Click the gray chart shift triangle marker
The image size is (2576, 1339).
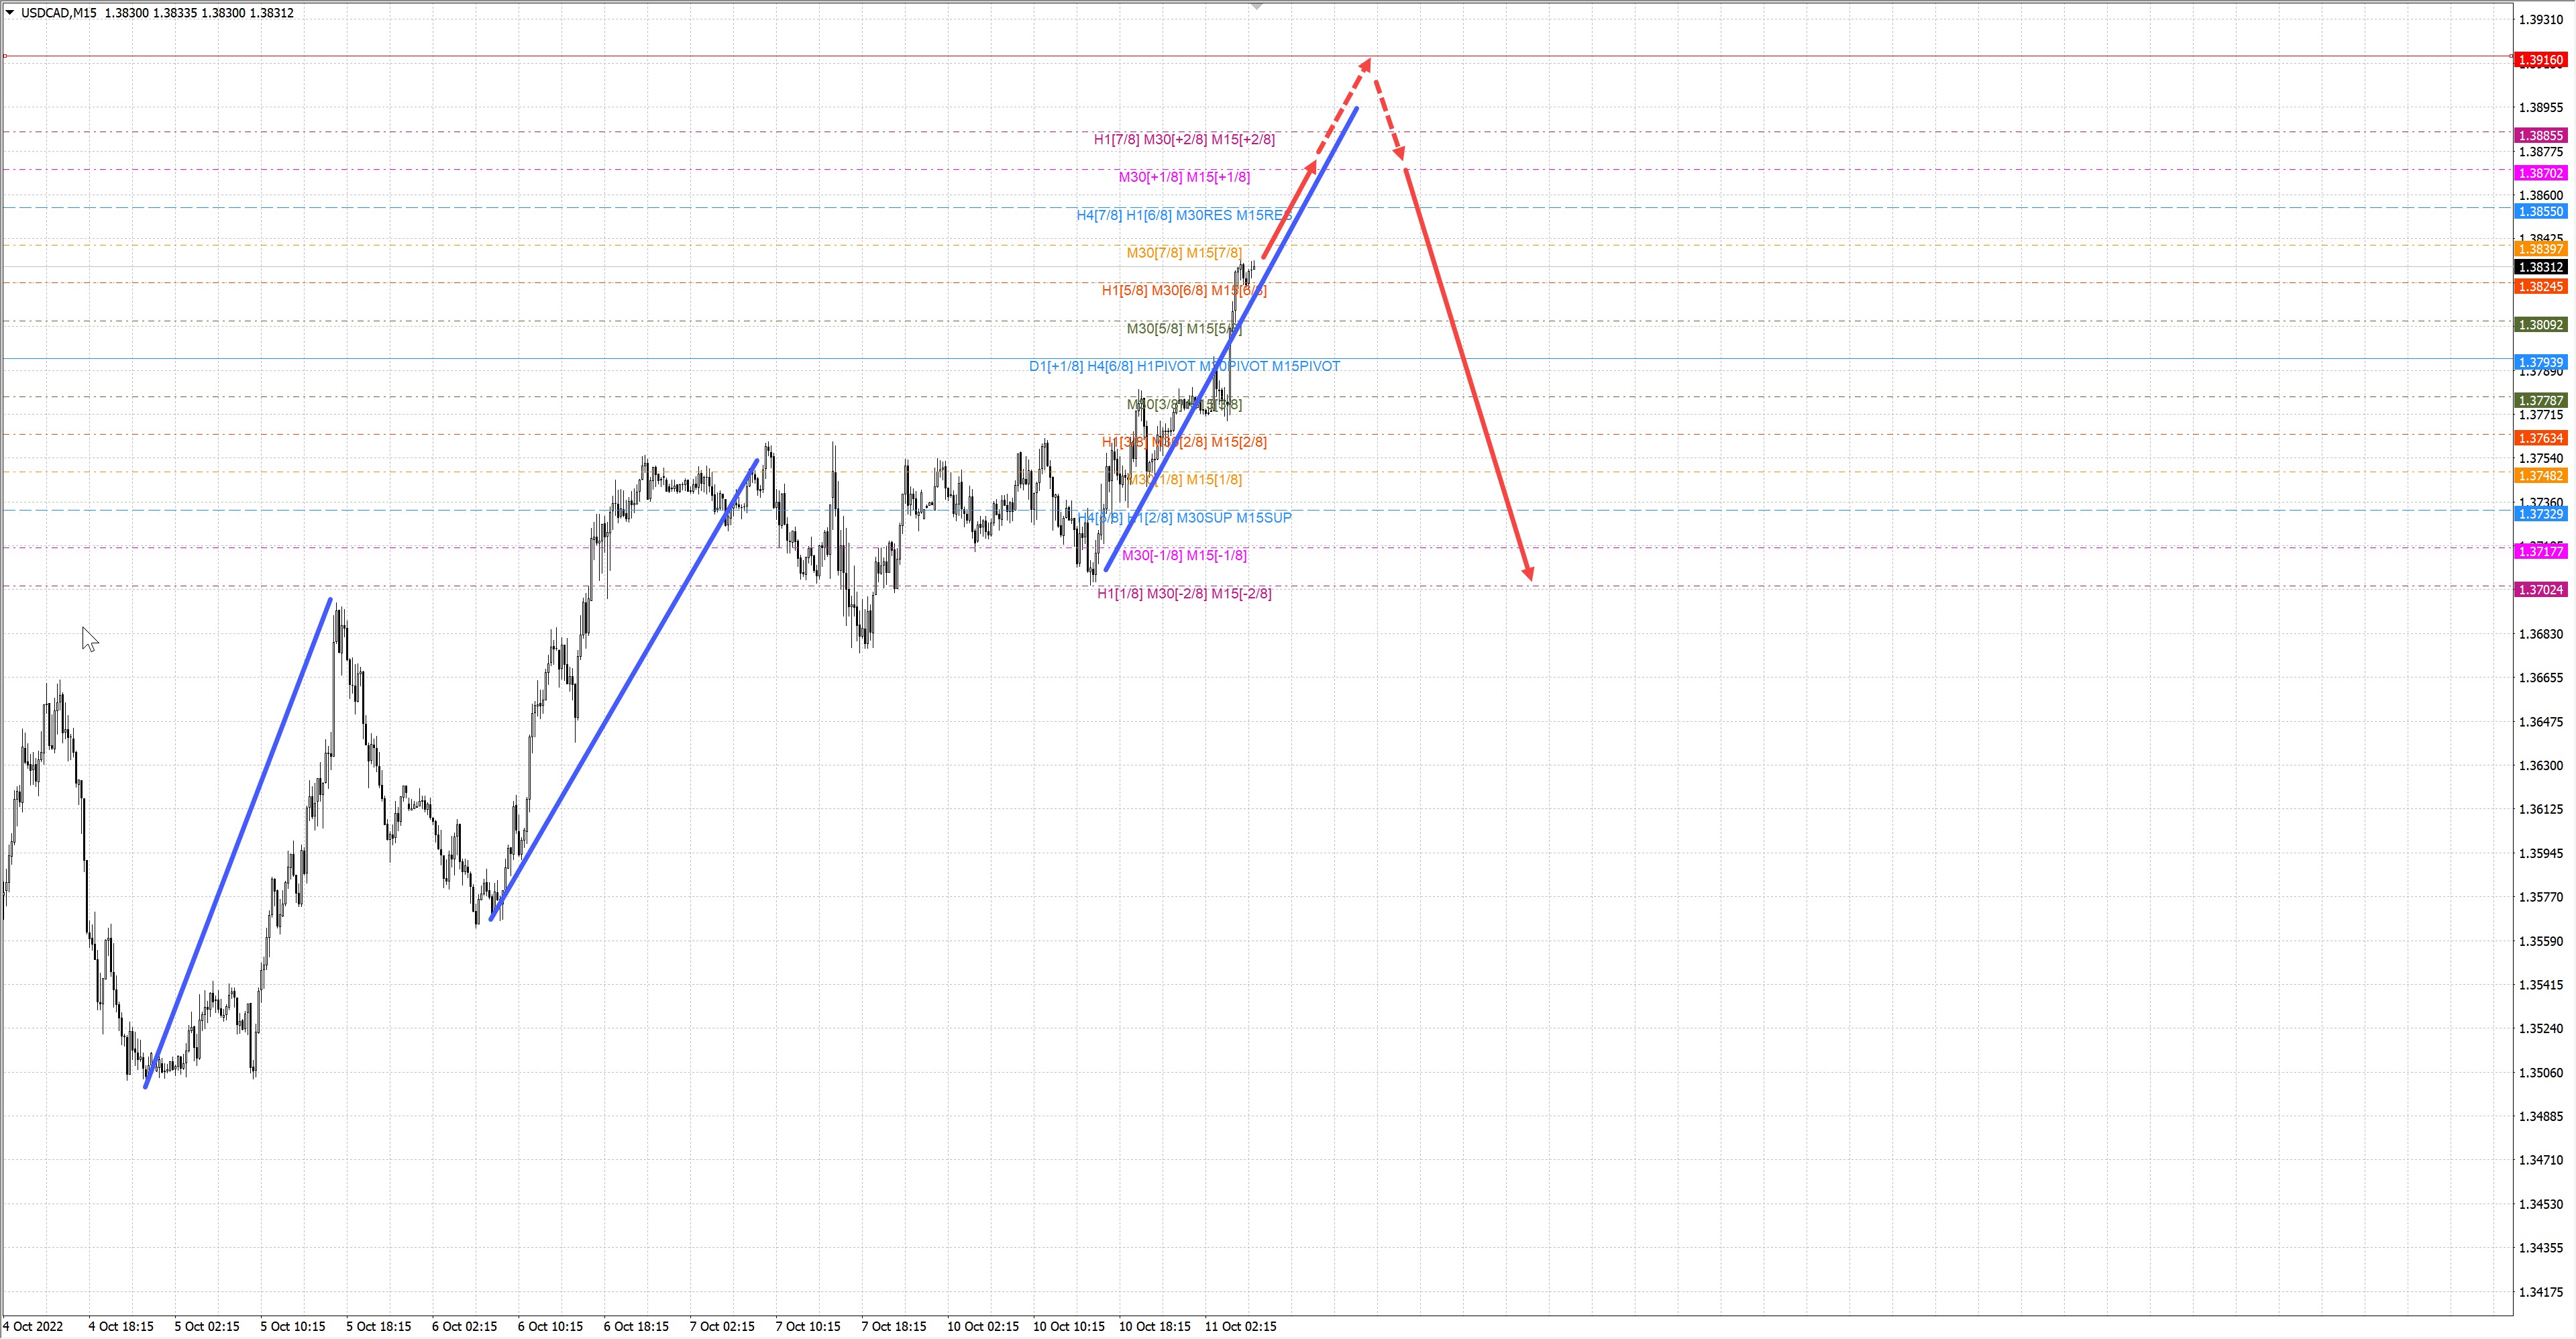tap(1257, 7)
